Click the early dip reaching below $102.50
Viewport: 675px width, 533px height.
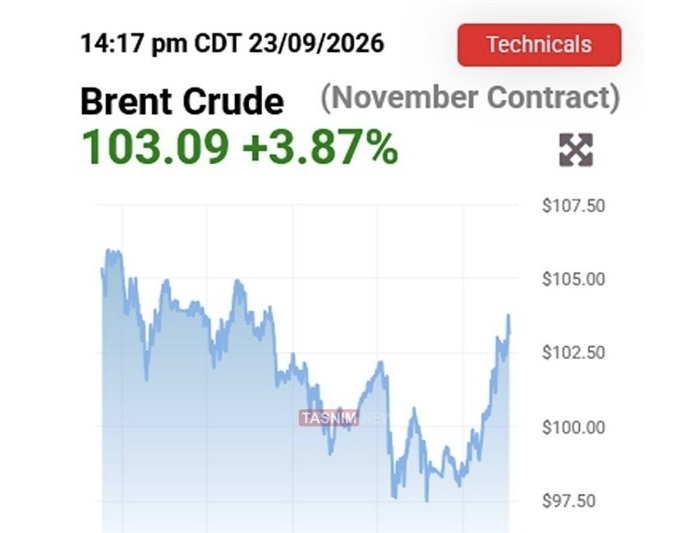pos(147,377)
